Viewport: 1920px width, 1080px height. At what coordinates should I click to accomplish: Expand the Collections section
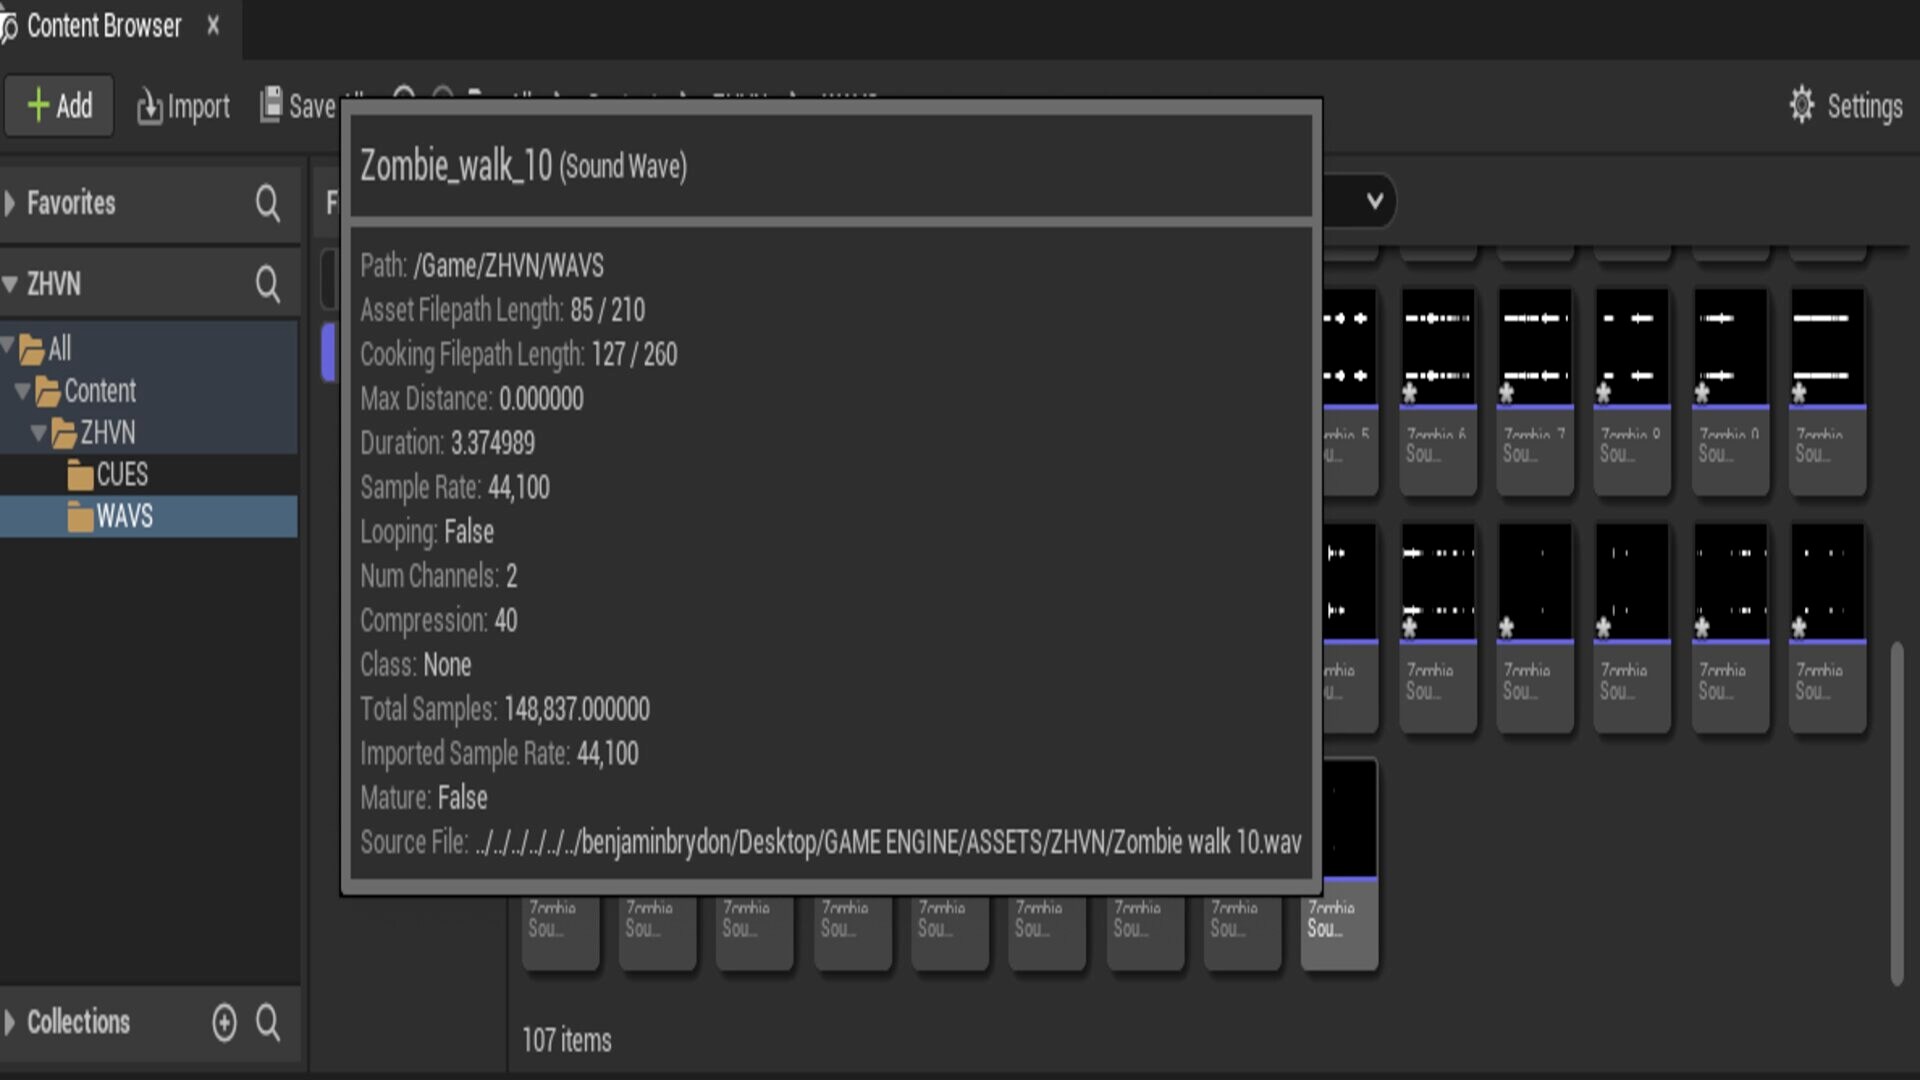coord(10,1022)
